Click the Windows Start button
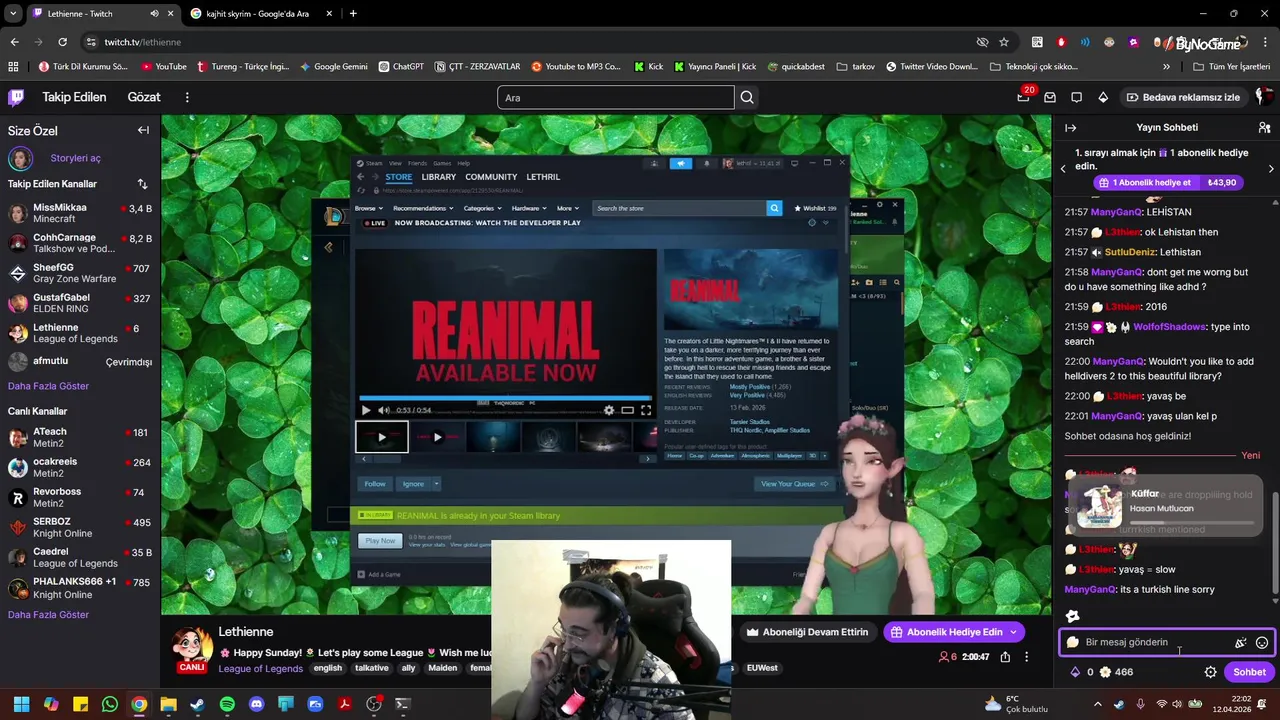Image resolution: width=1280 pixels, height=720 pixels. tap(22, 704)
